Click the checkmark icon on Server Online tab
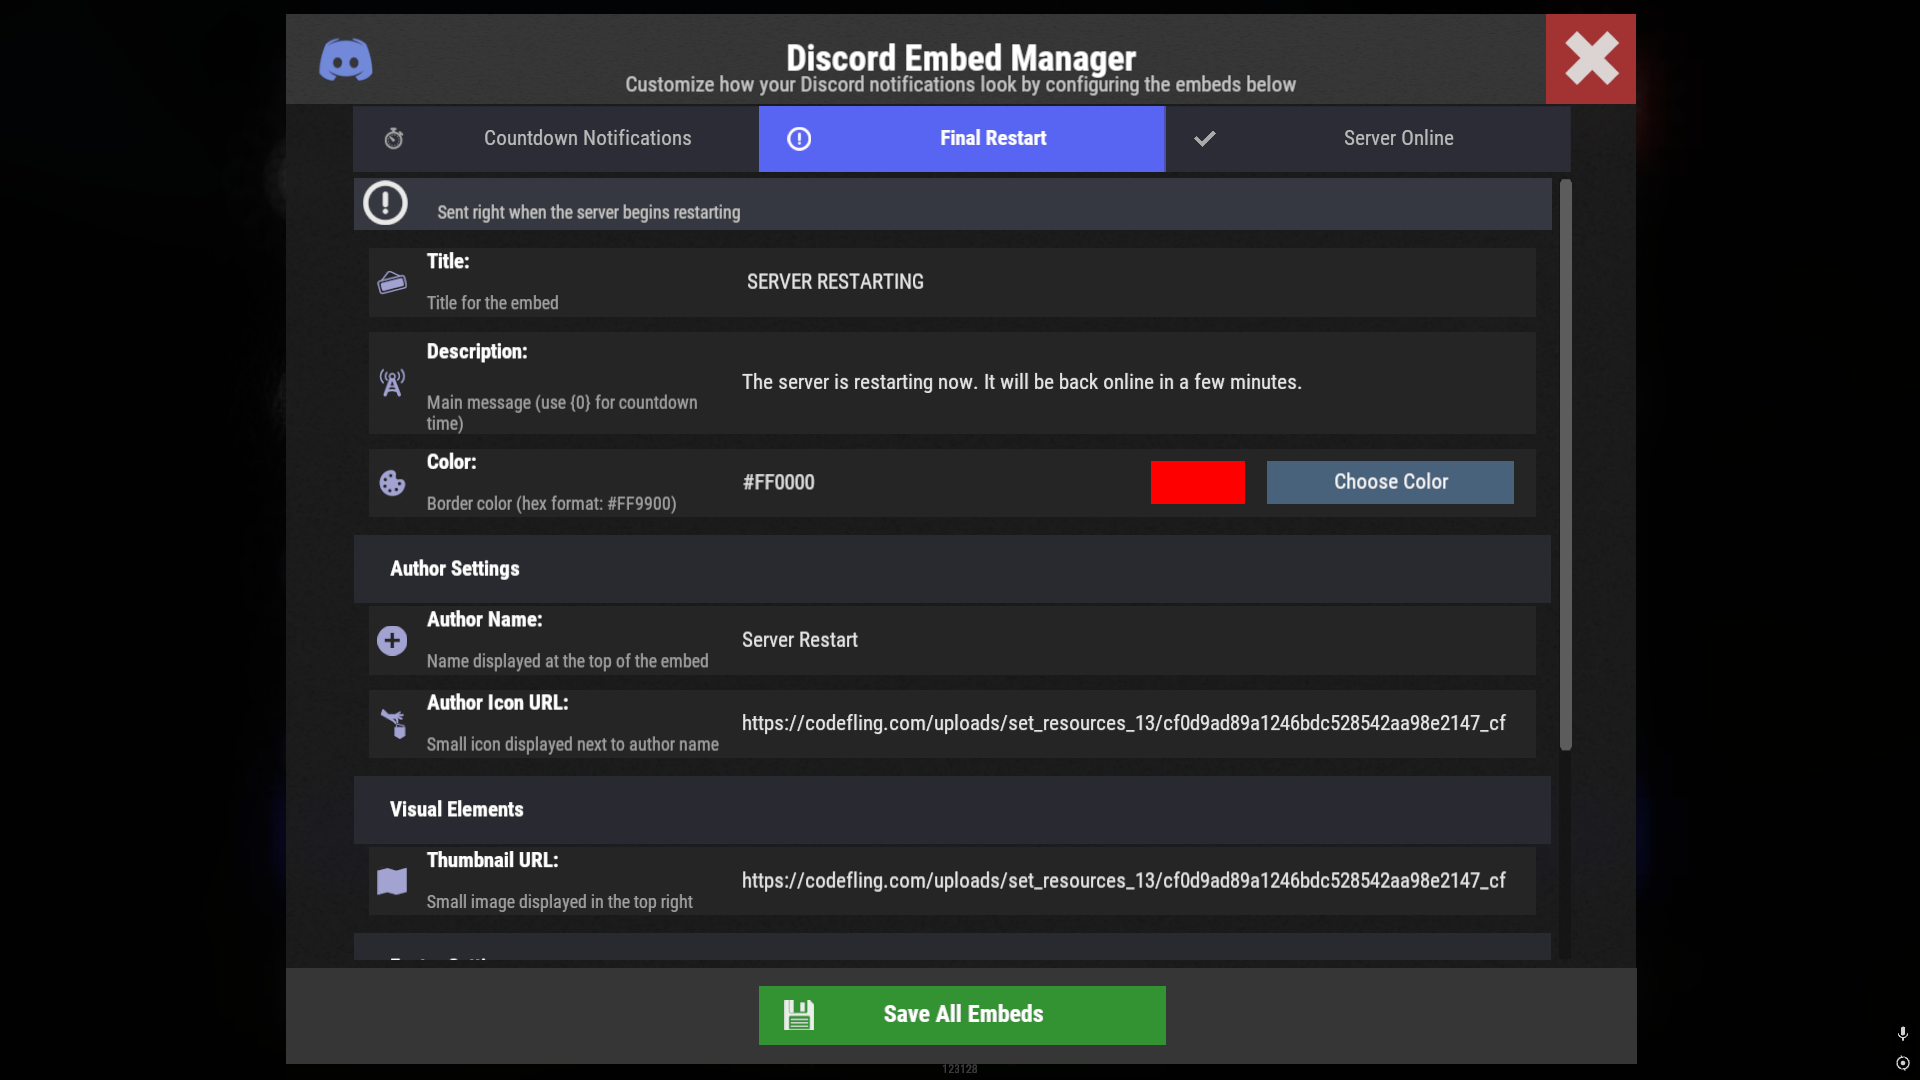1920x1080 pixels. tap(1205, 139)
